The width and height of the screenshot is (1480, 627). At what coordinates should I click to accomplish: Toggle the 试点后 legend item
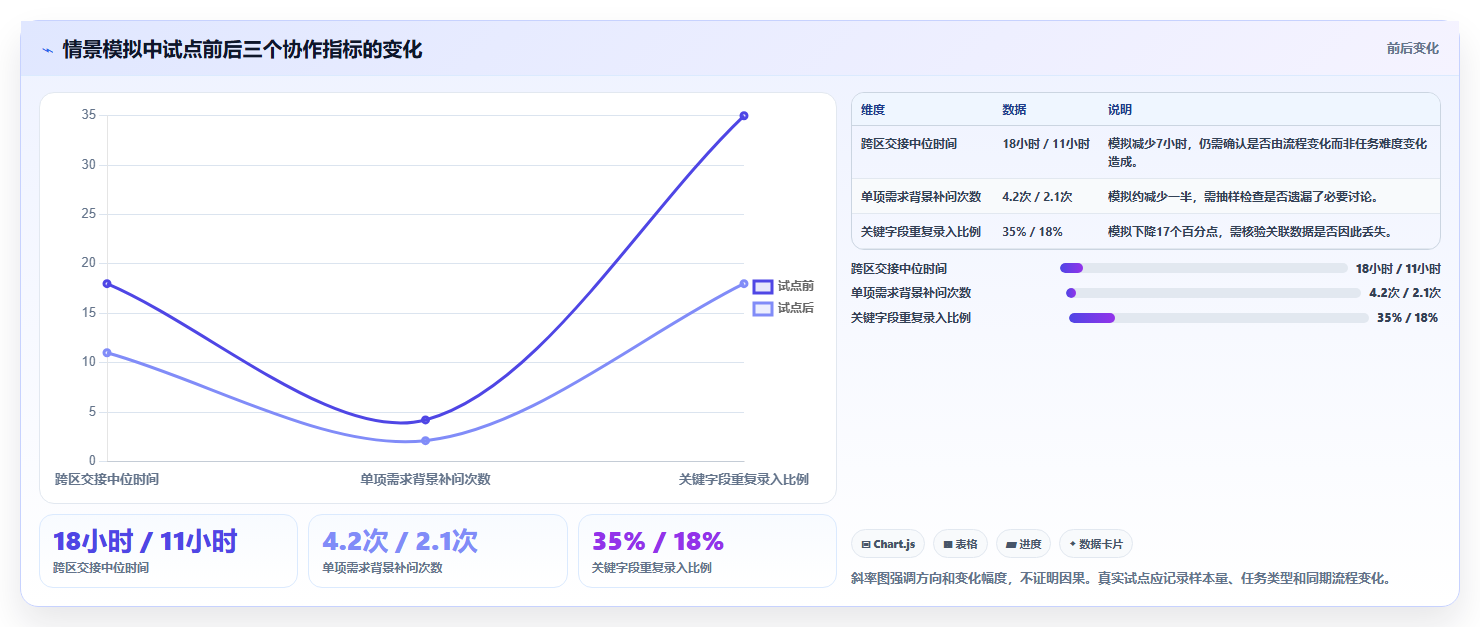point(783,308)
